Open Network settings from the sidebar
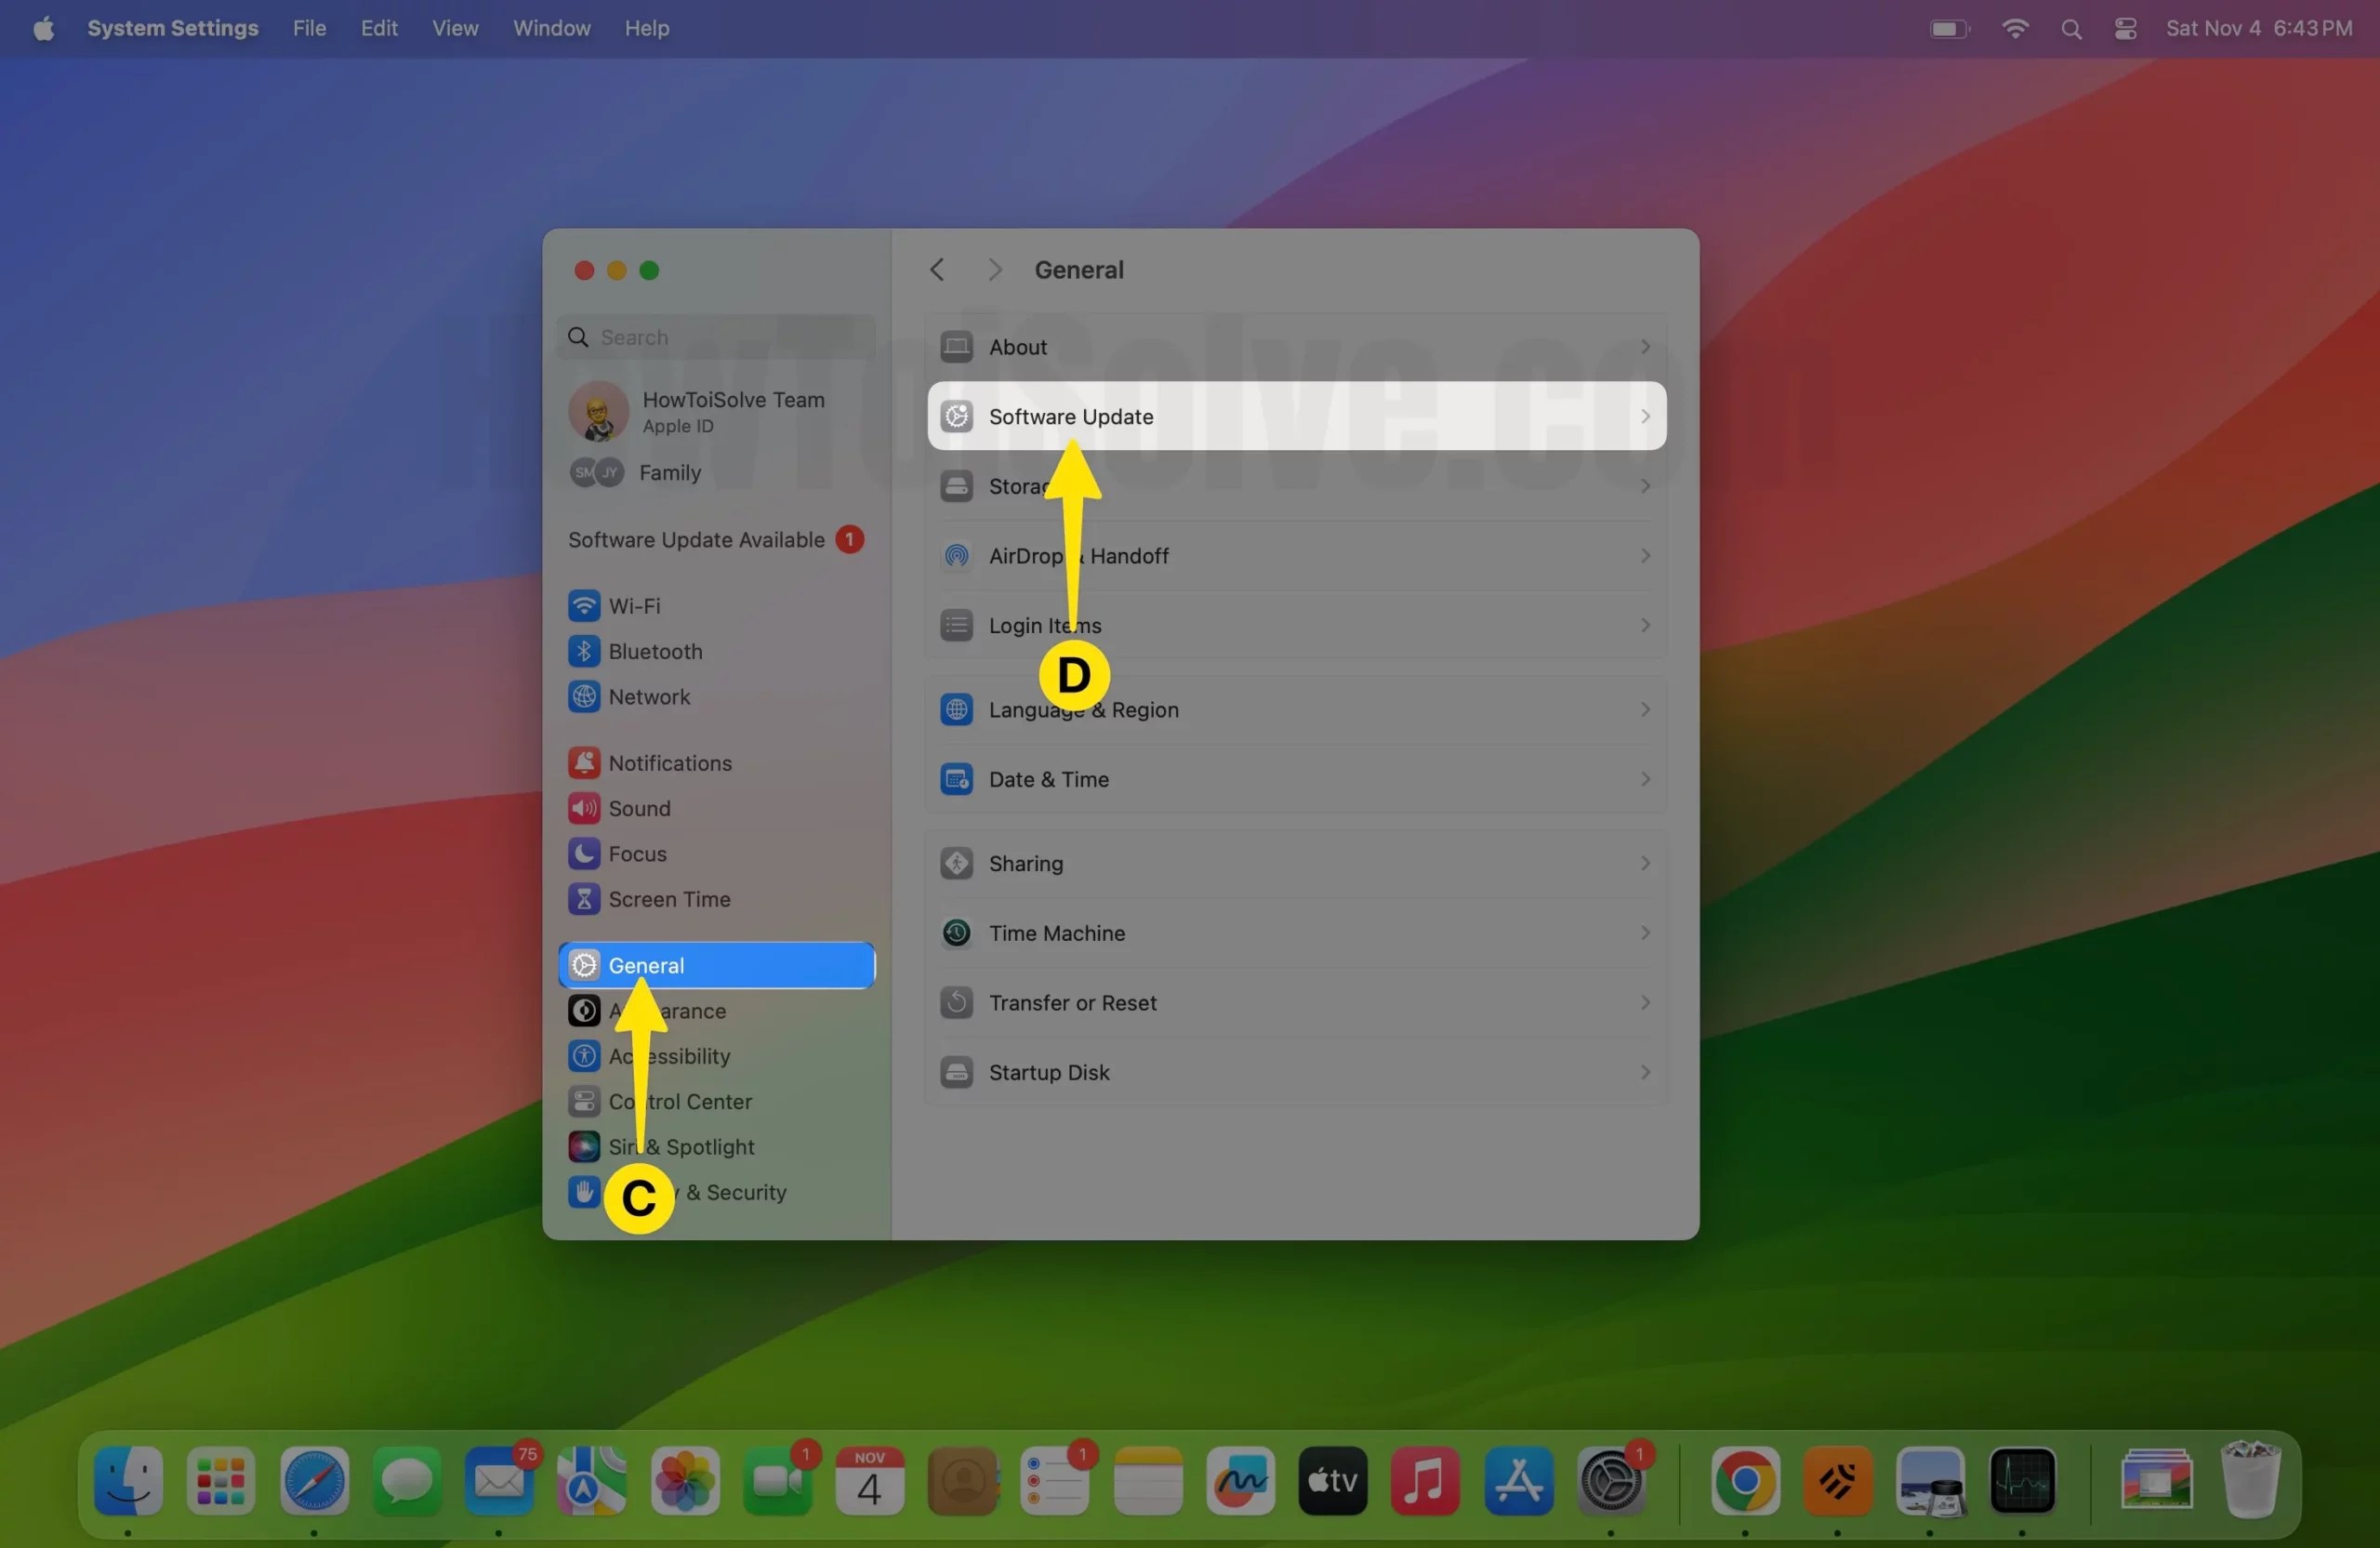 click(648, 697)
